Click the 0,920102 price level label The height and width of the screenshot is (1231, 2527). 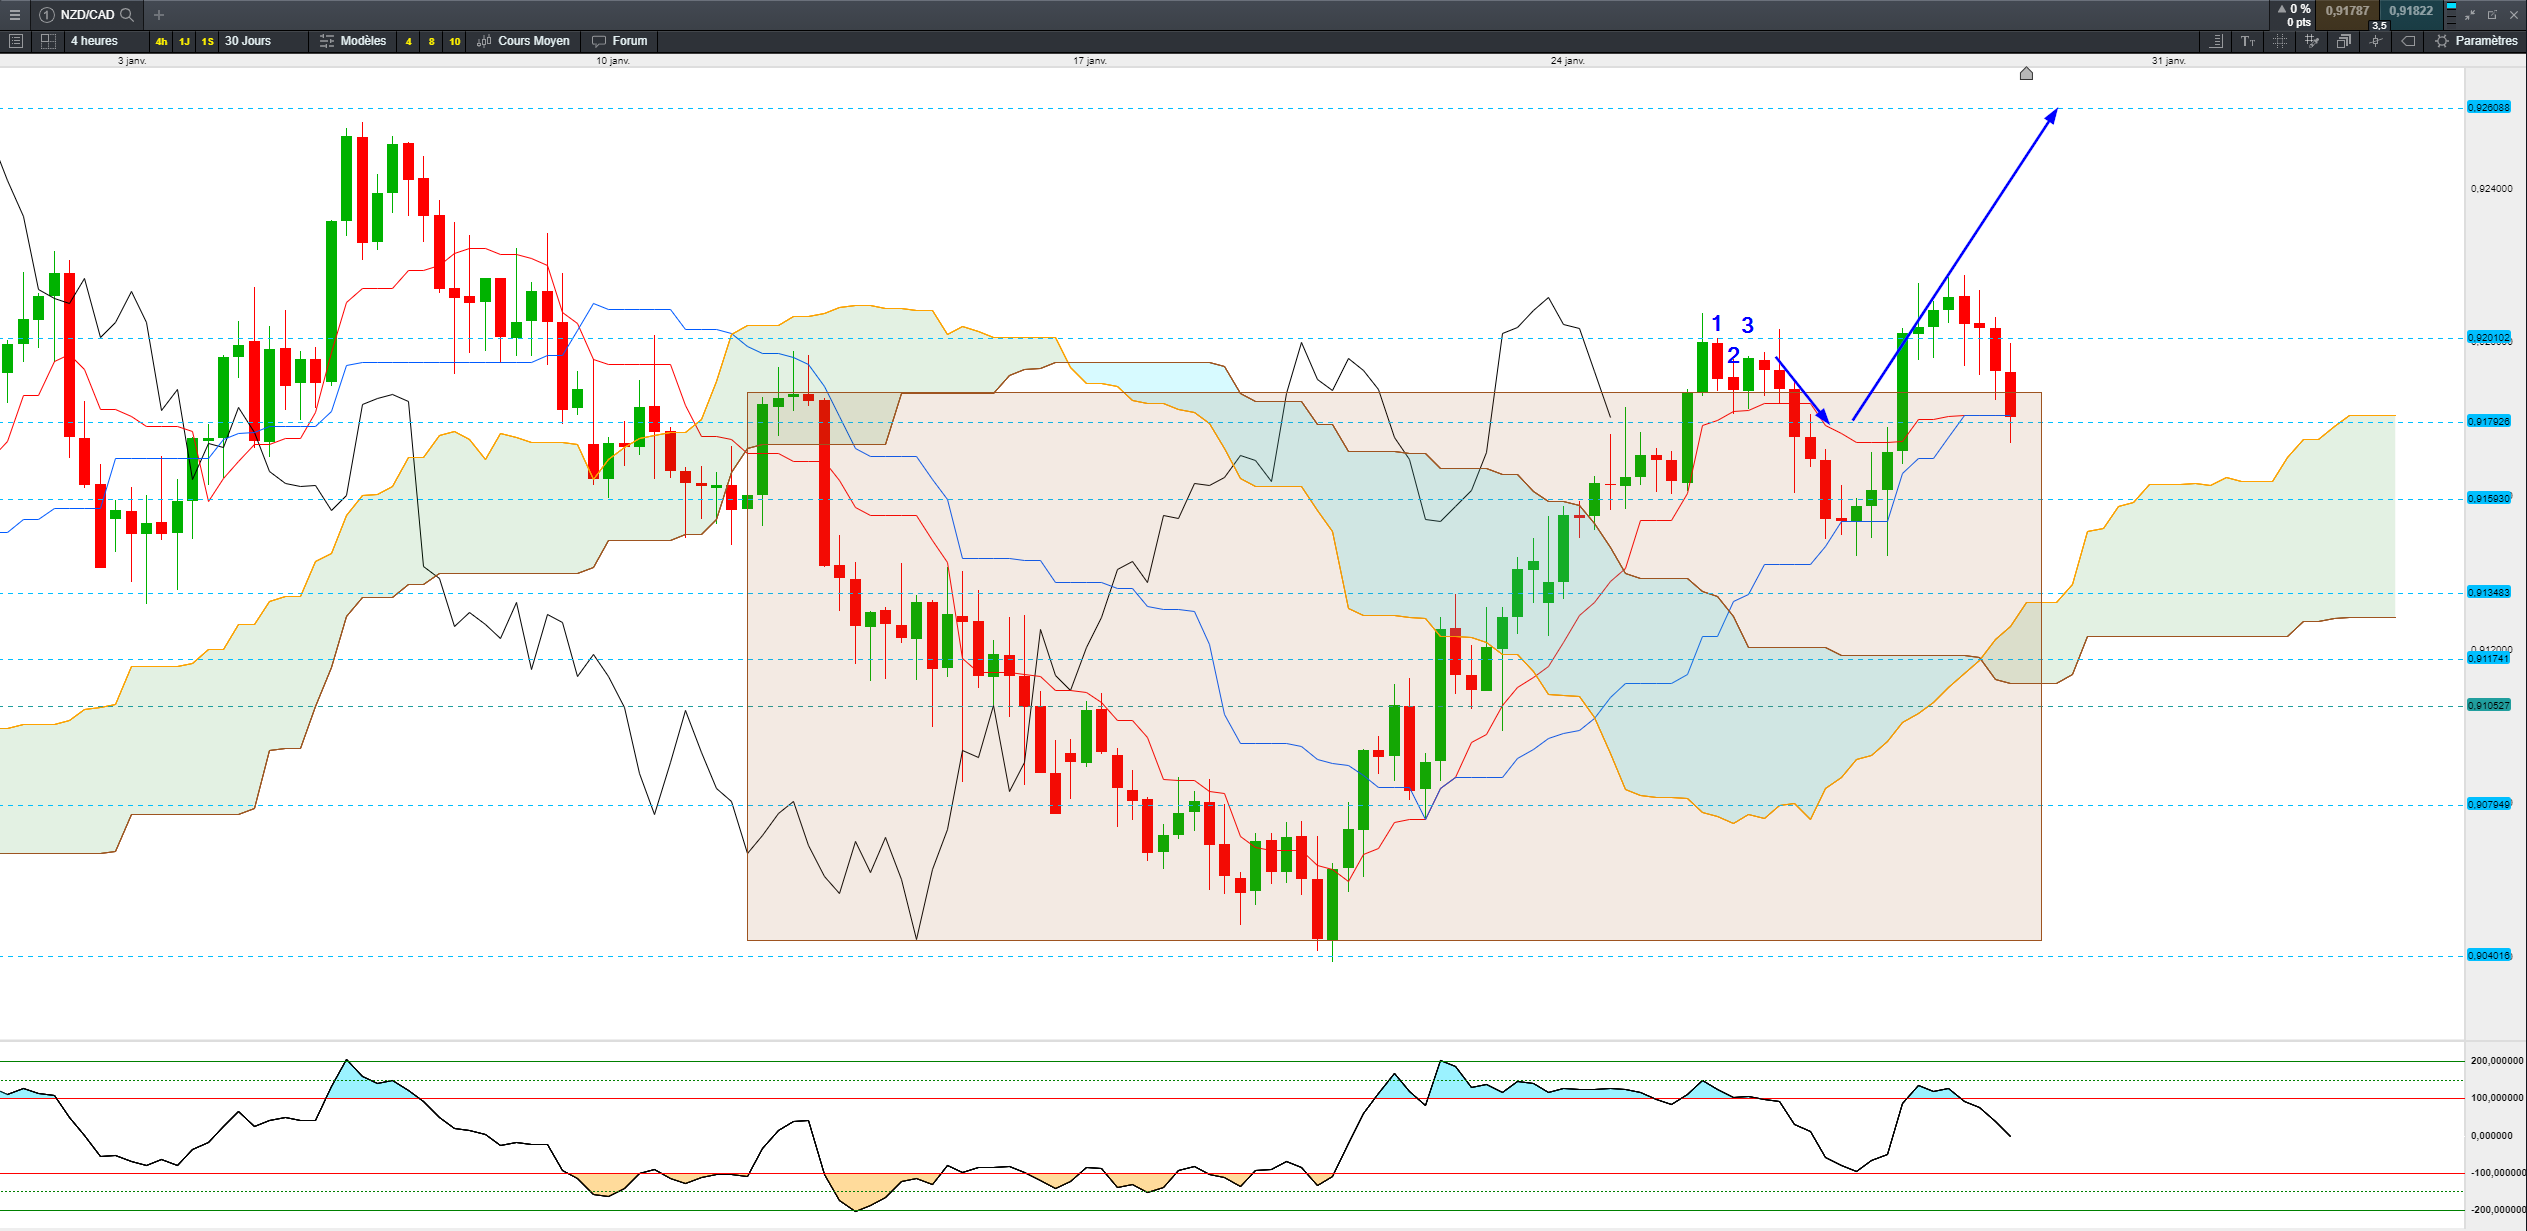(2489, 338)
